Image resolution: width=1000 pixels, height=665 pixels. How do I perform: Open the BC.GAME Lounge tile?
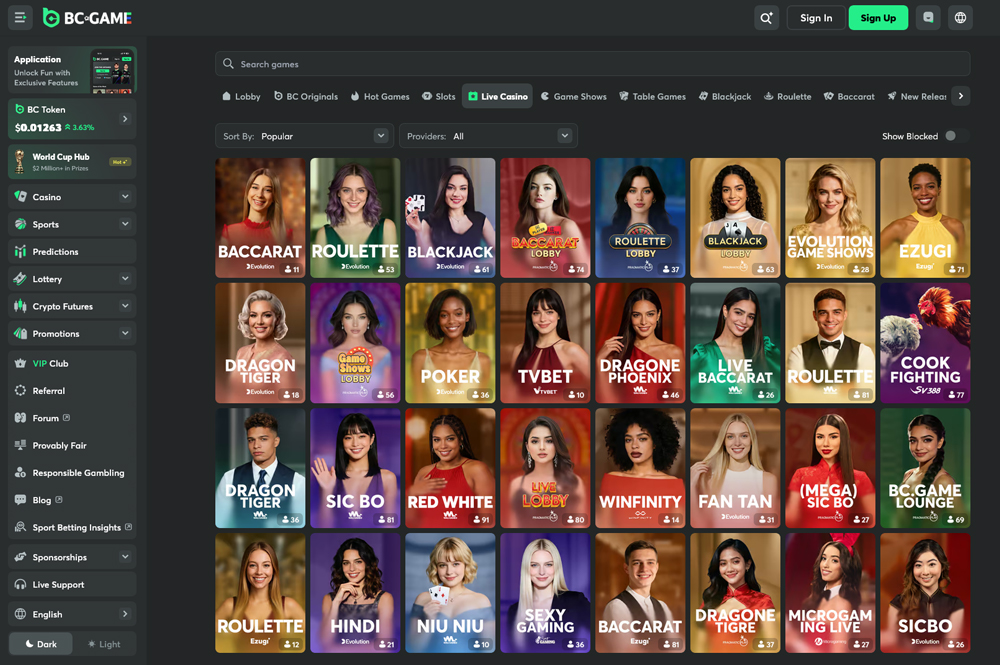(925, 468)
